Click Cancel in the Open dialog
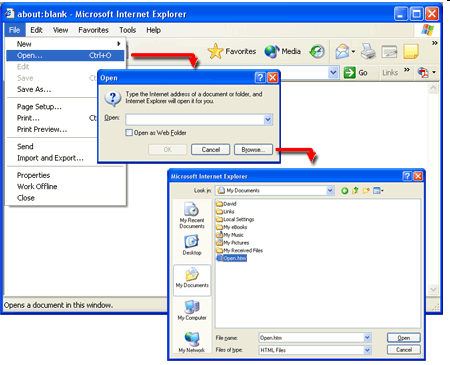This screenshot has height=365, width=450. pyautogui.click(x=210, y=150)
